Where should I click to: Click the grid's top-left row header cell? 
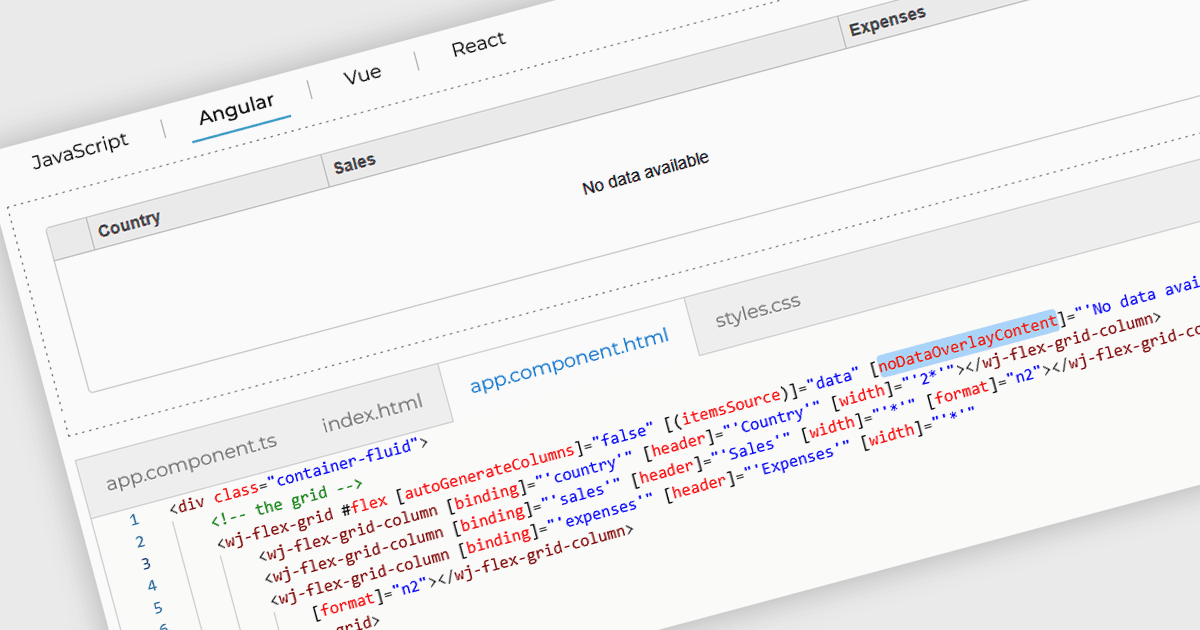tap(70, 240)
